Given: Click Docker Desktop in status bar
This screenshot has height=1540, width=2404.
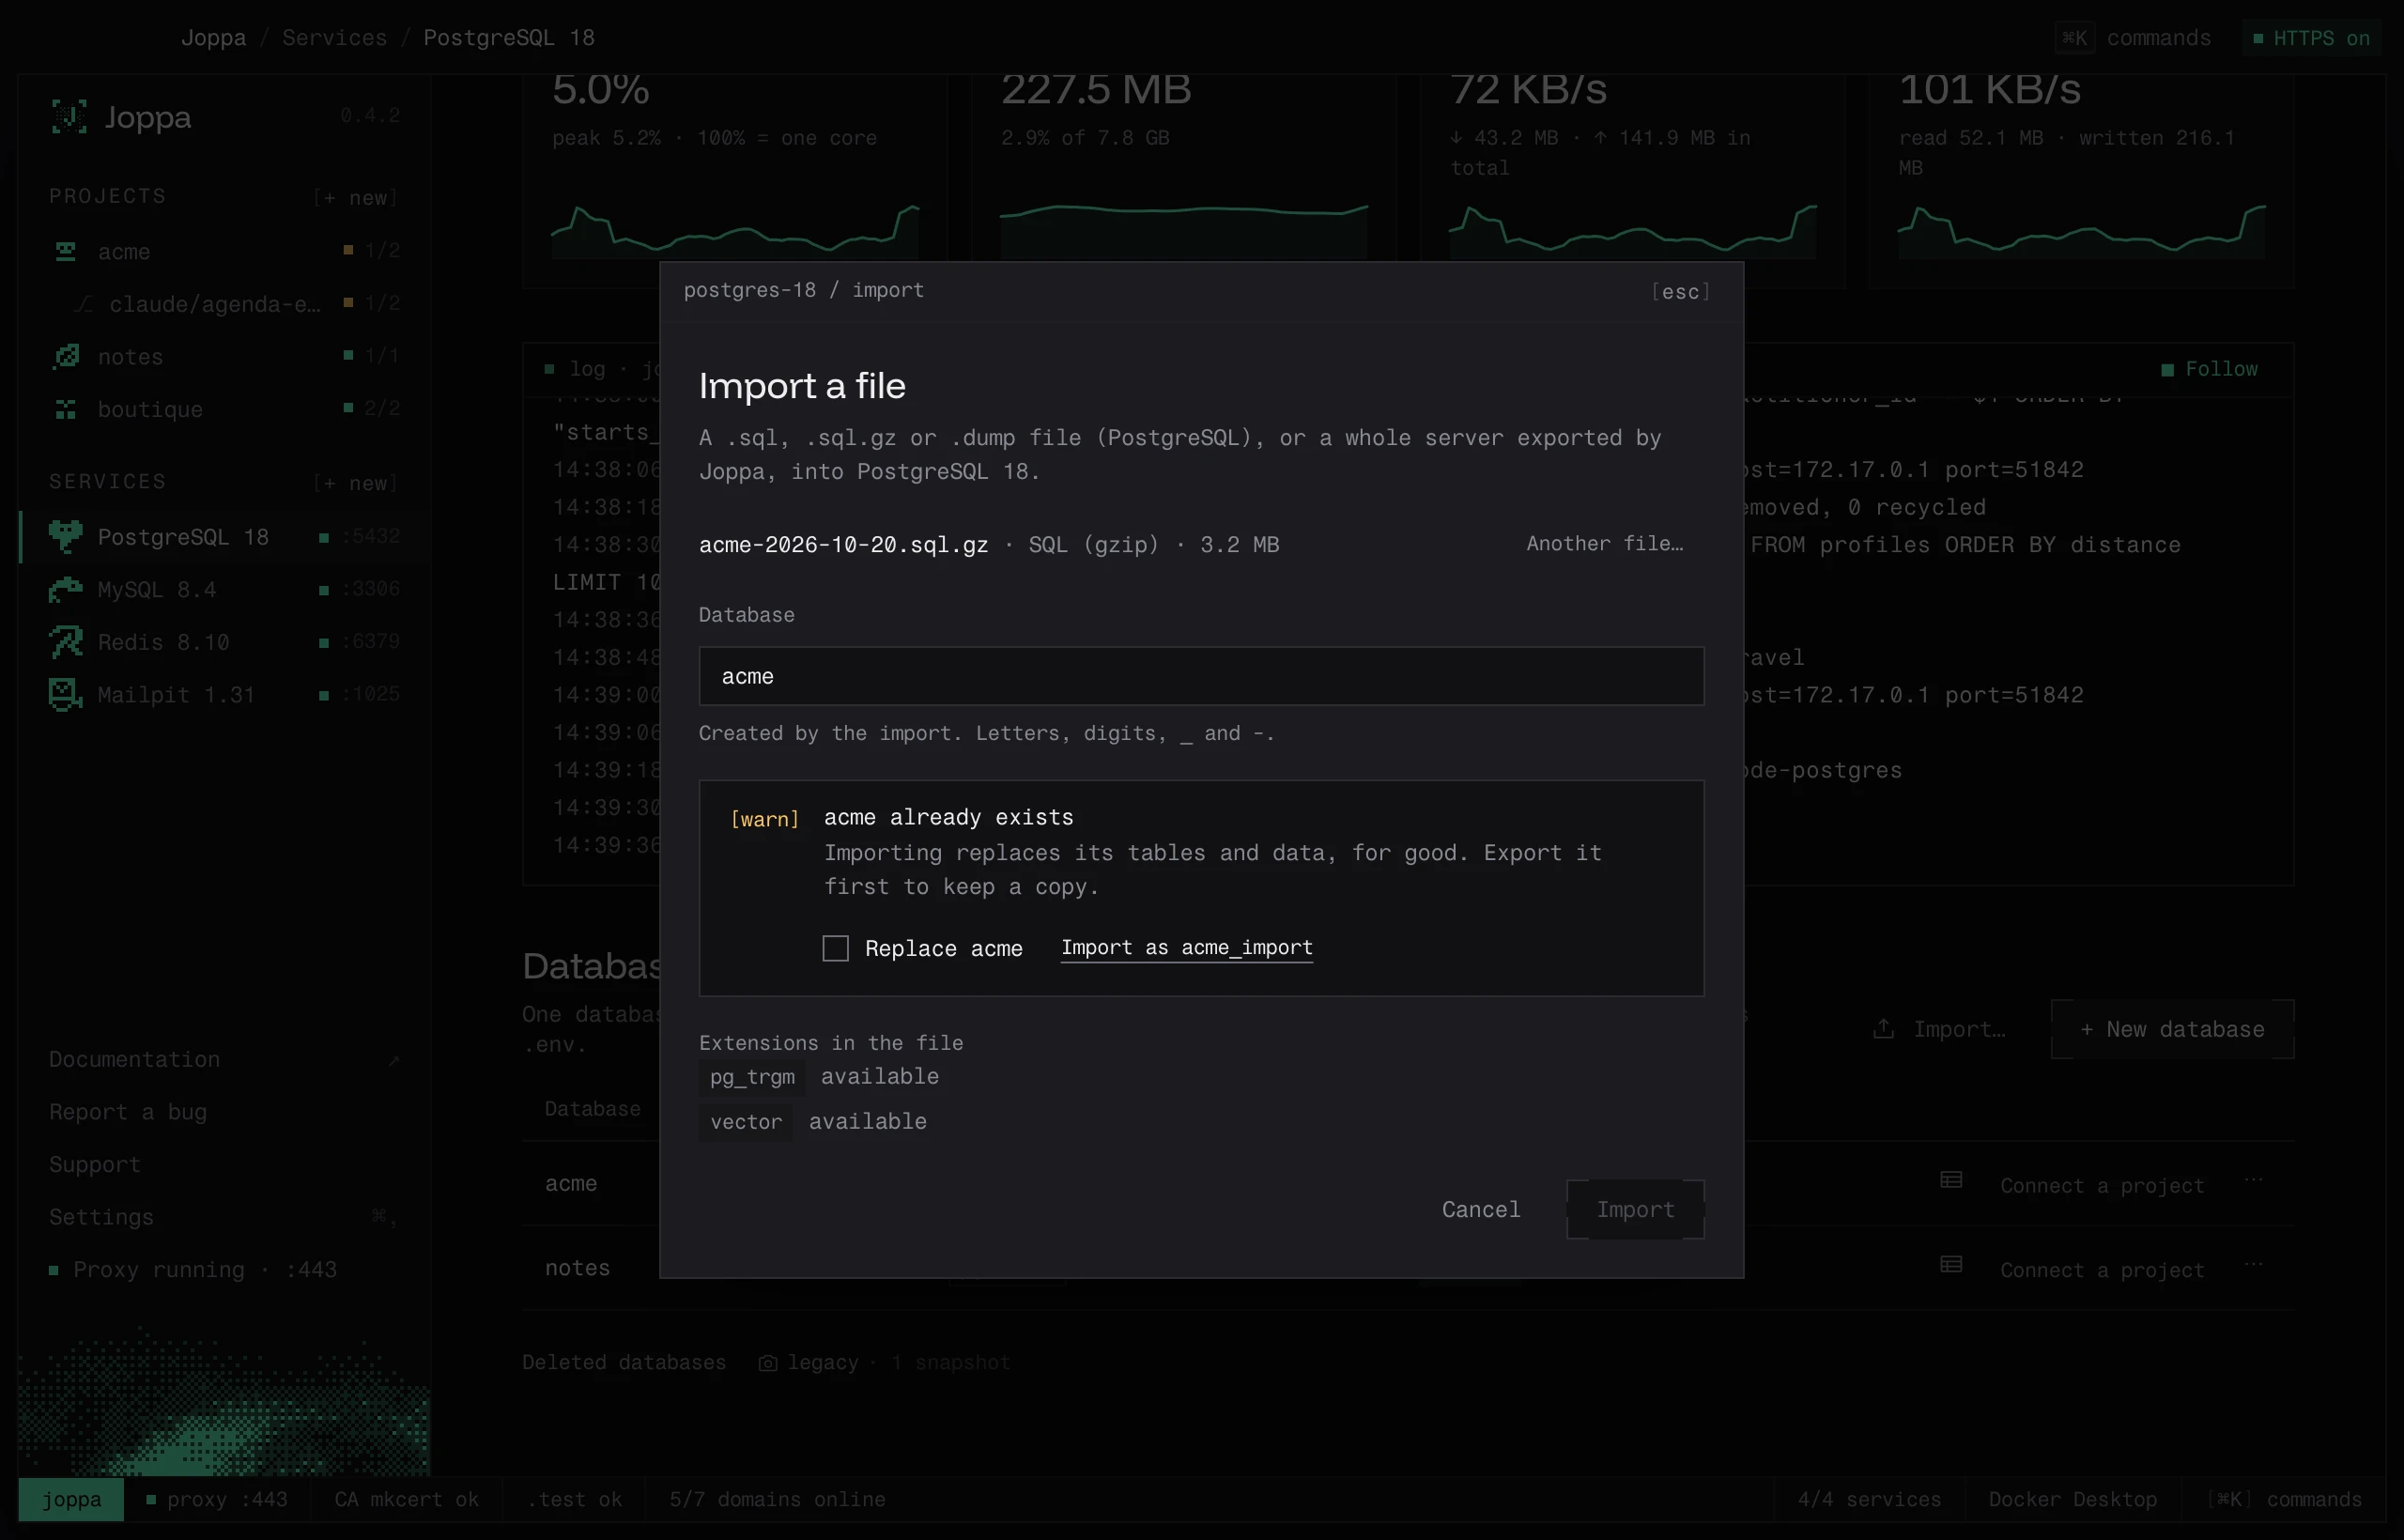Looking at the screenshot, I should coord(2072,1499).
